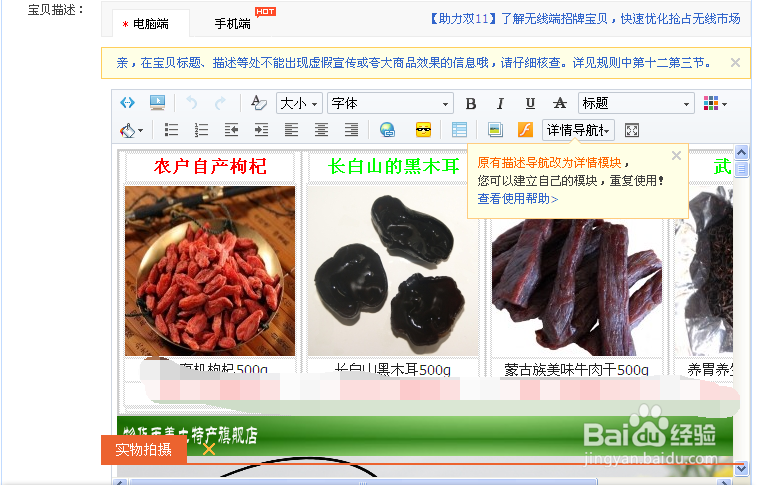Center align the text
This screenshot has width=760, height=485.
point(321,130)
